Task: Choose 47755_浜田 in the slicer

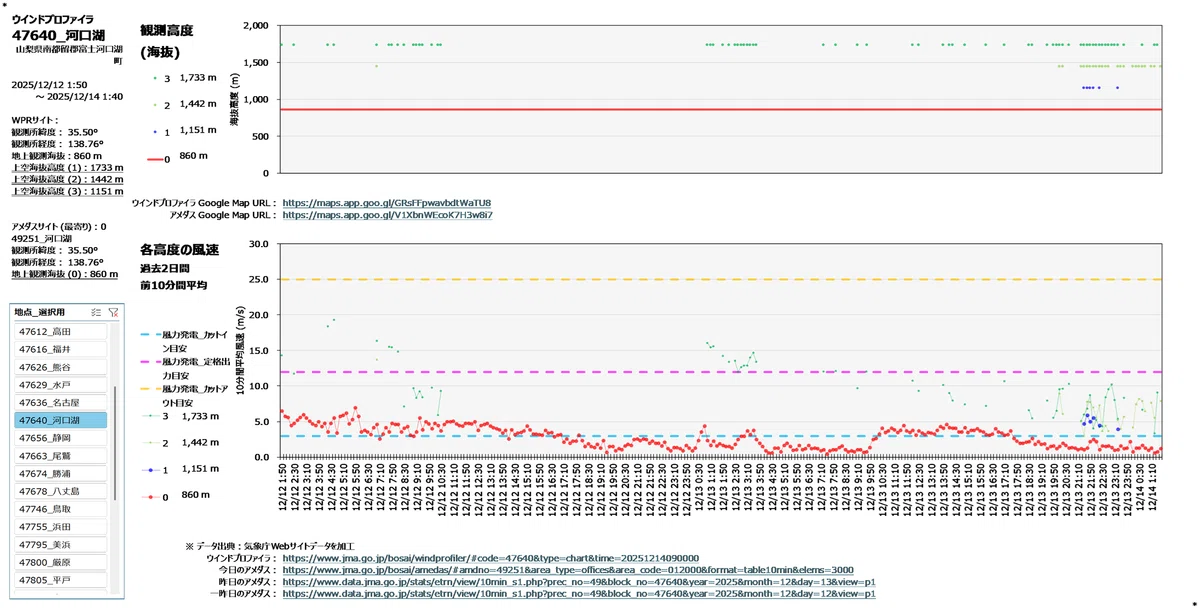Action: [61, 527]
